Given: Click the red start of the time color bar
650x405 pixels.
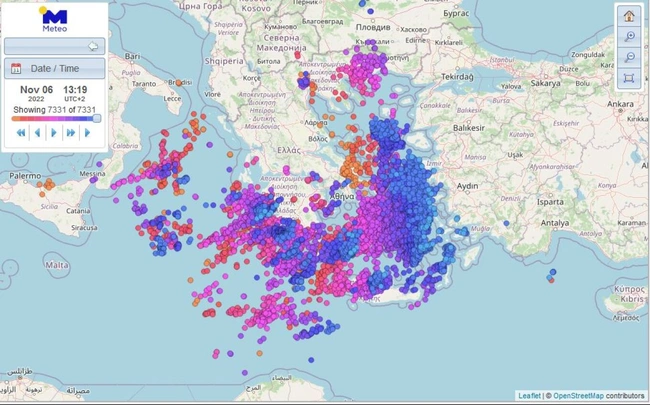Looking at the screenshot, I should [x=15, y=118].
